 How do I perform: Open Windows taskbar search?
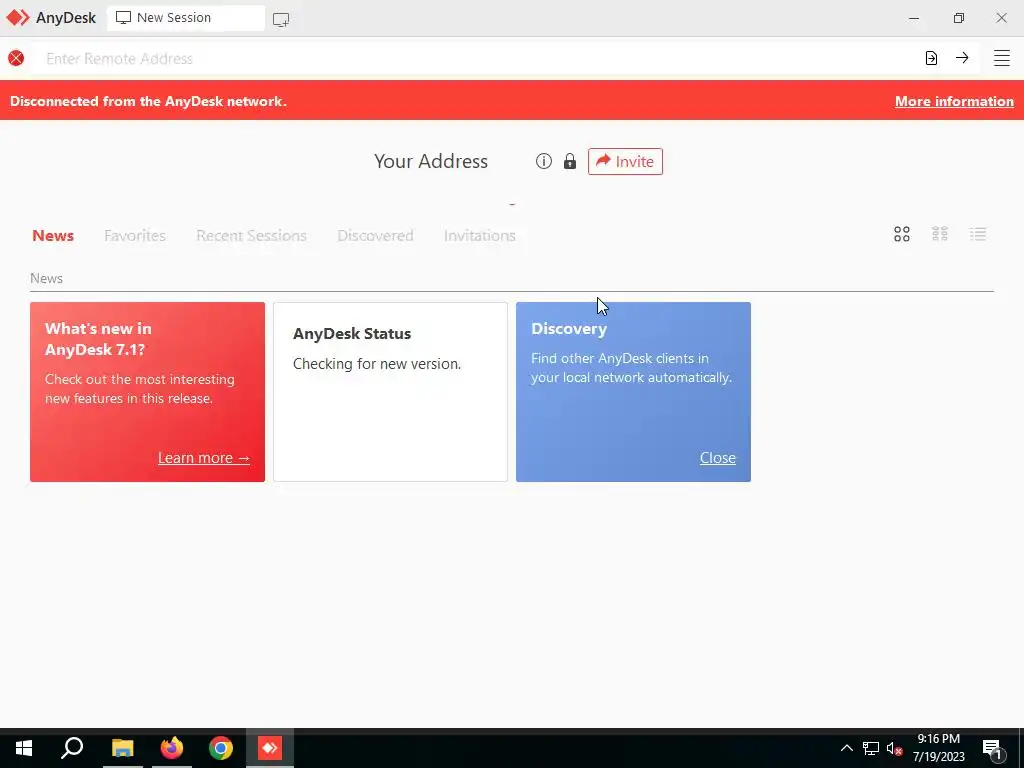point(72,748)
